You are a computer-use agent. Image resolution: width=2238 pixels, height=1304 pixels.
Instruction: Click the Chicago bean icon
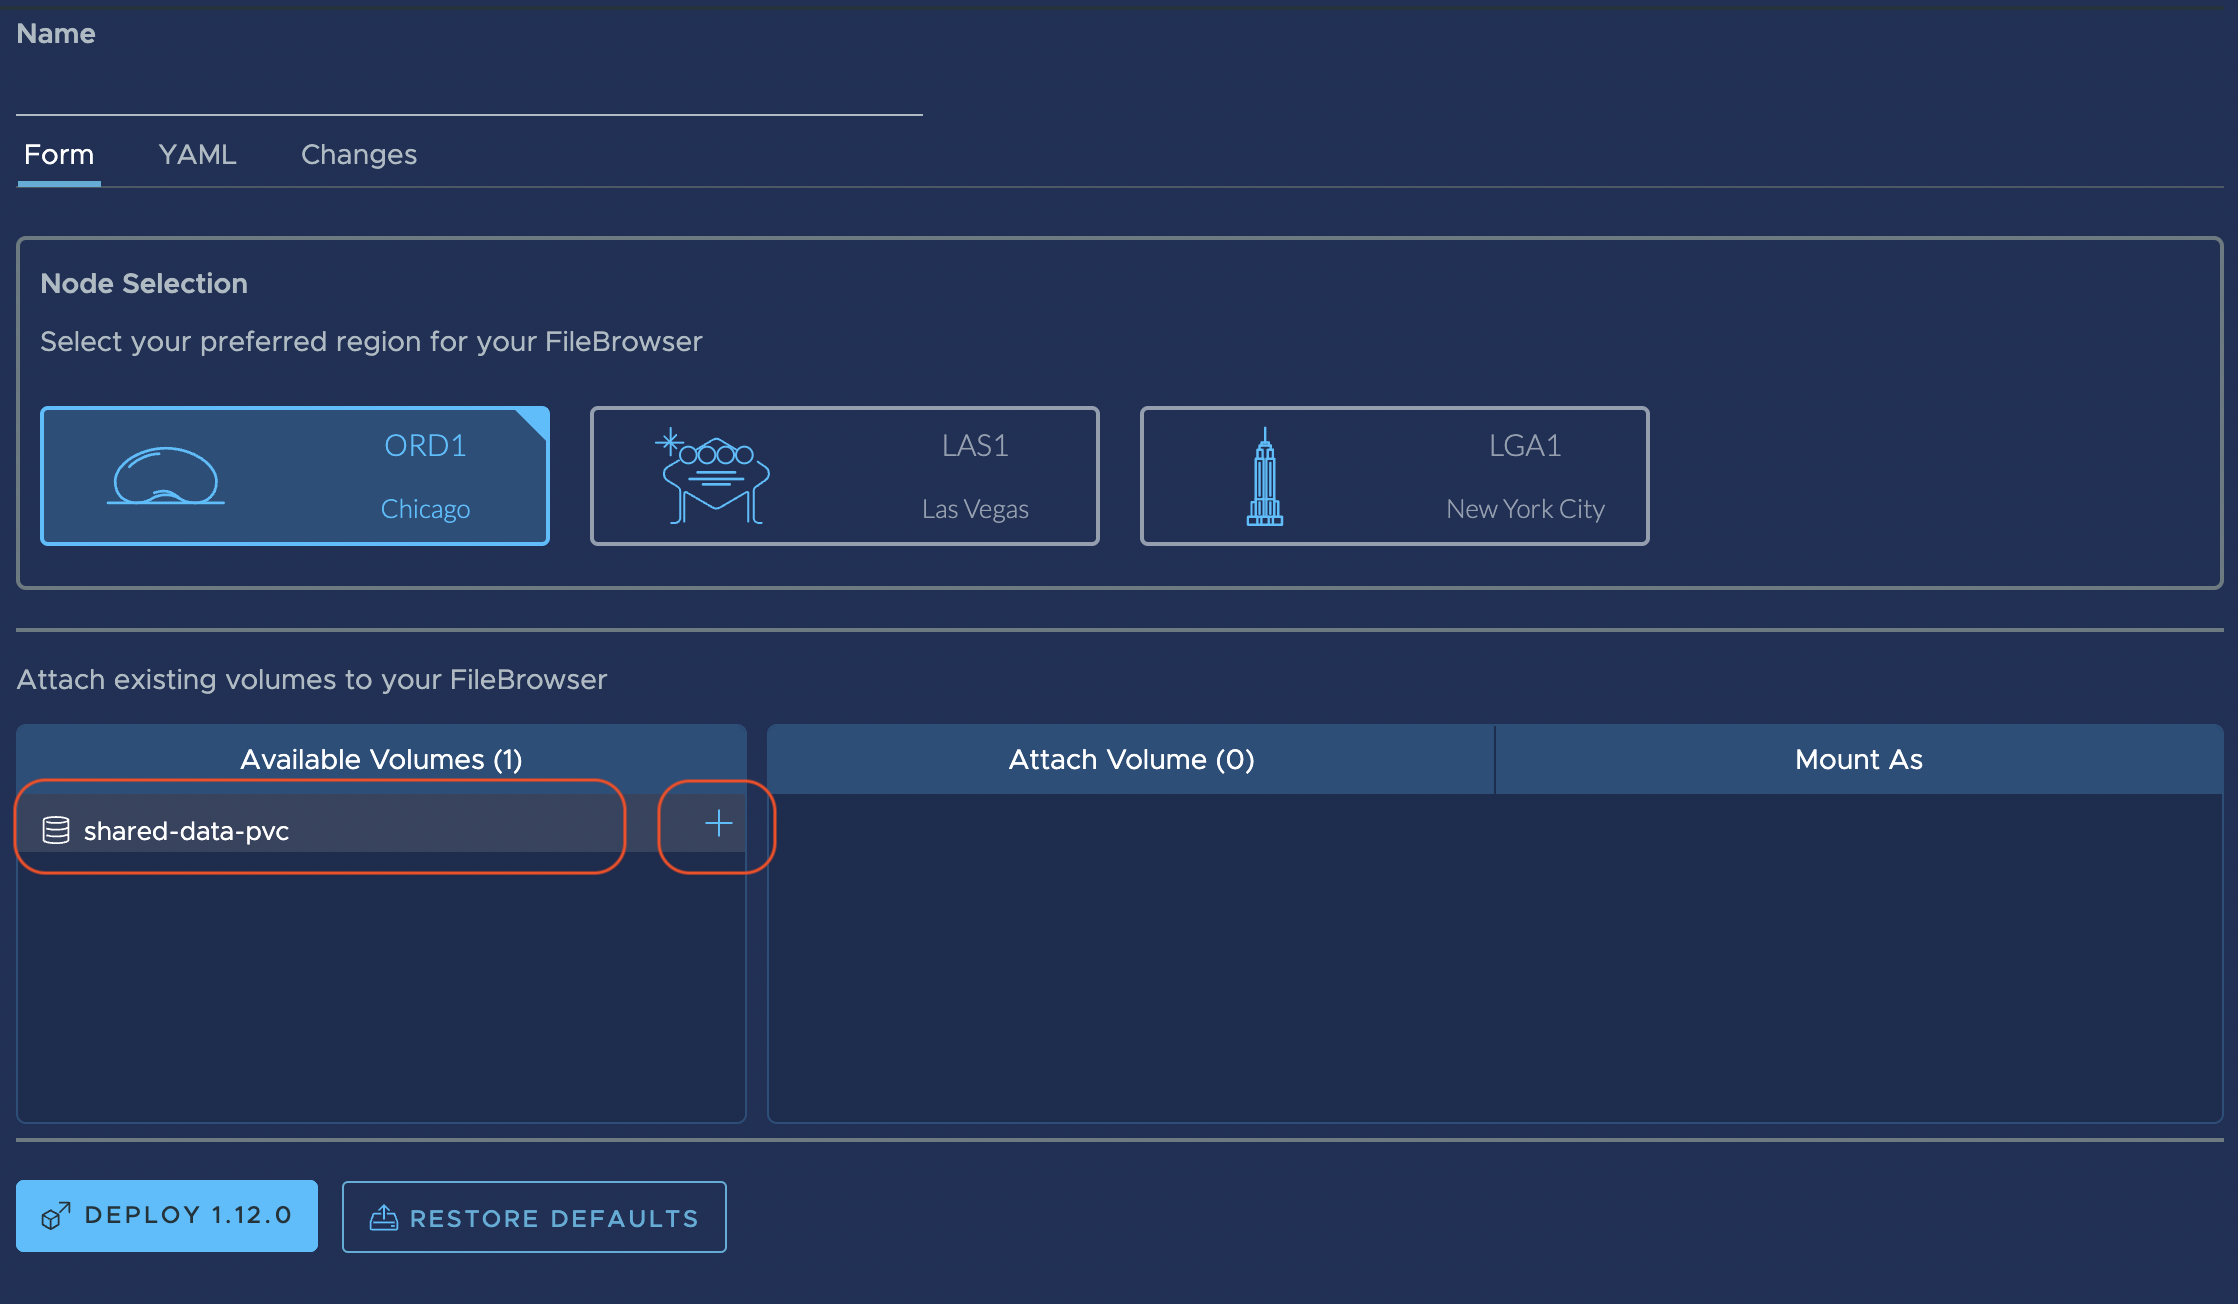click(x=166, y=476)
